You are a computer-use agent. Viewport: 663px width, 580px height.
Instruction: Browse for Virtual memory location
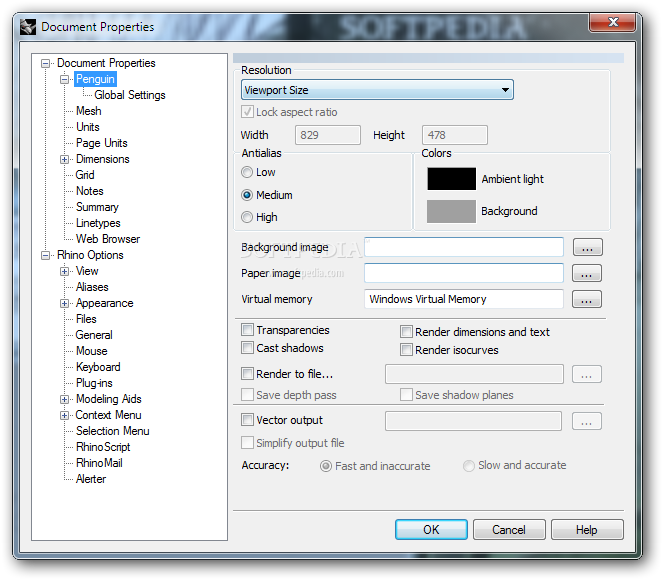tap(587, 300)
